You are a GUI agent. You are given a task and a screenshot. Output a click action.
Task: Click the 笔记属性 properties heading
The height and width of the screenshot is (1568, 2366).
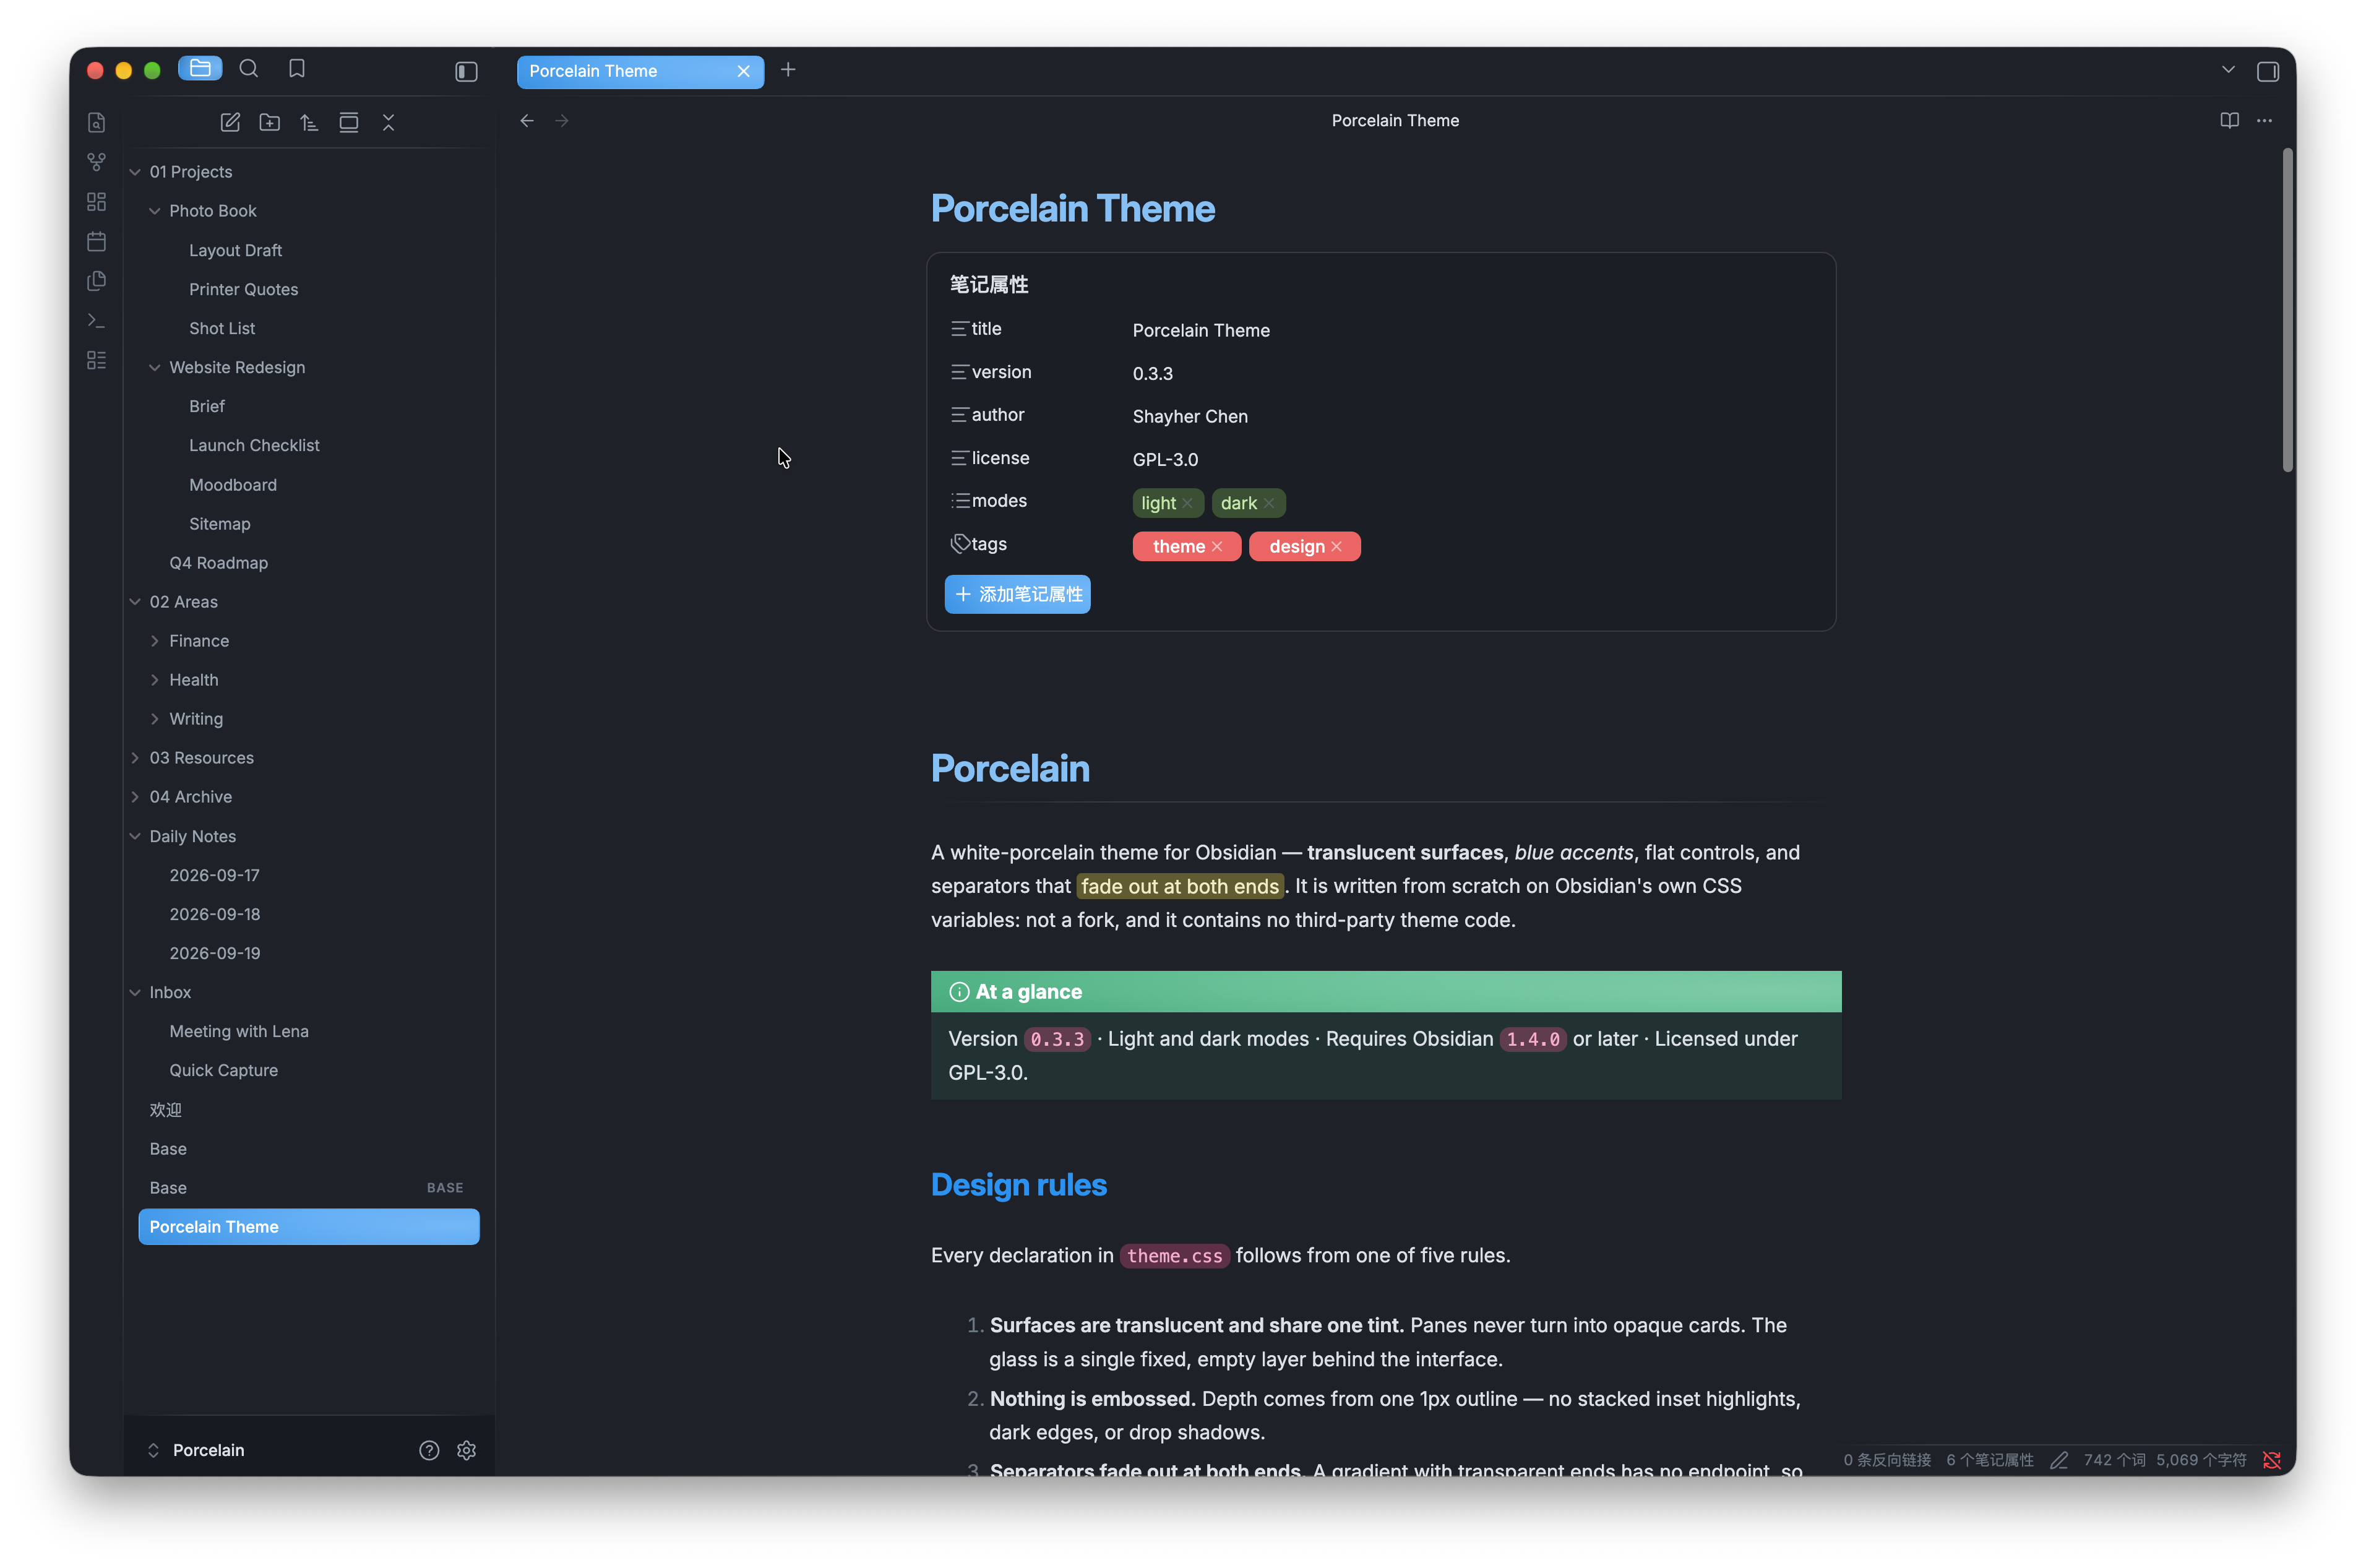pos(989,285)
